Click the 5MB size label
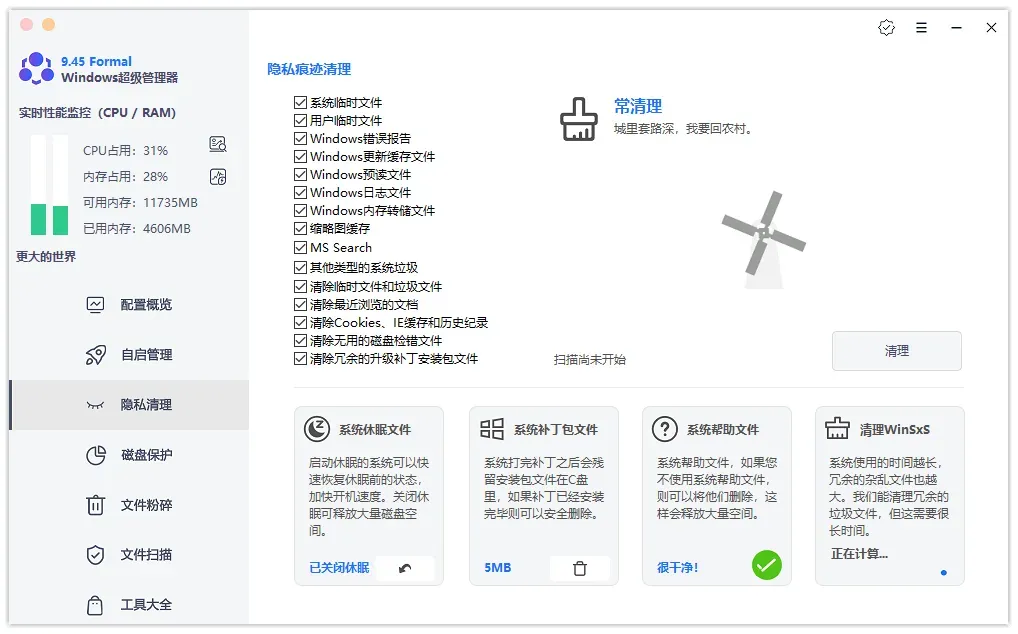 tap(497, 568)
